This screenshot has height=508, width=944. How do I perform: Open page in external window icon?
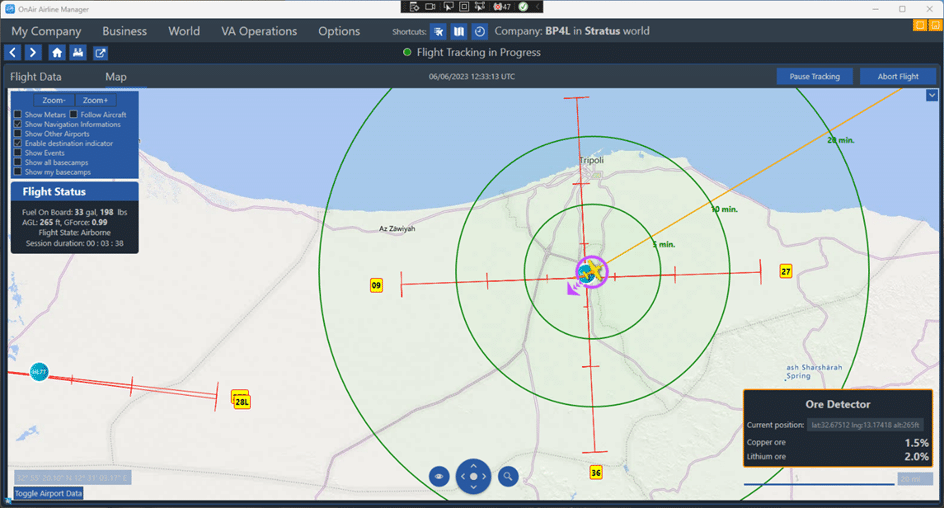[101, 53]
